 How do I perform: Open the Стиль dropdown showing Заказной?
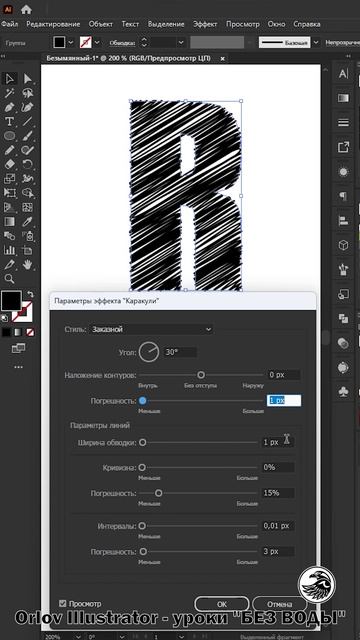[151, 329]
